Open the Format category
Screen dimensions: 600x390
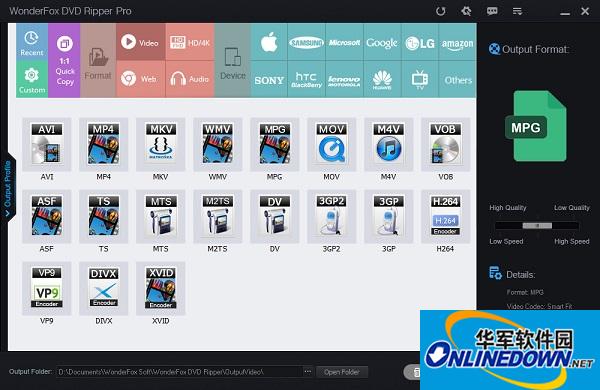click(x=98, y=60)
